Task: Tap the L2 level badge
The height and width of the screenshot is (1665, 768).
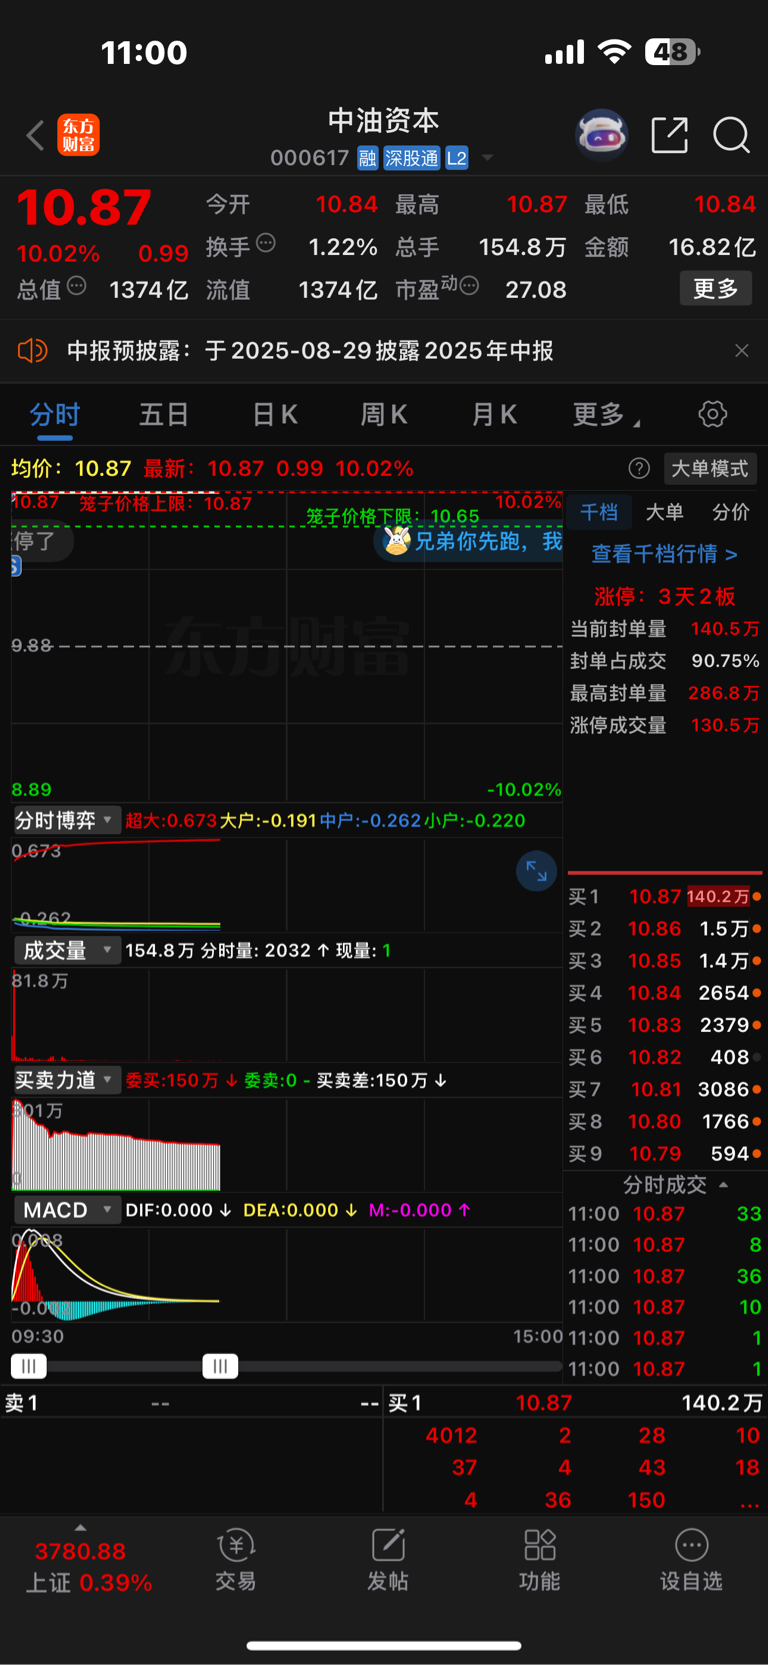Action: point(457,158)
